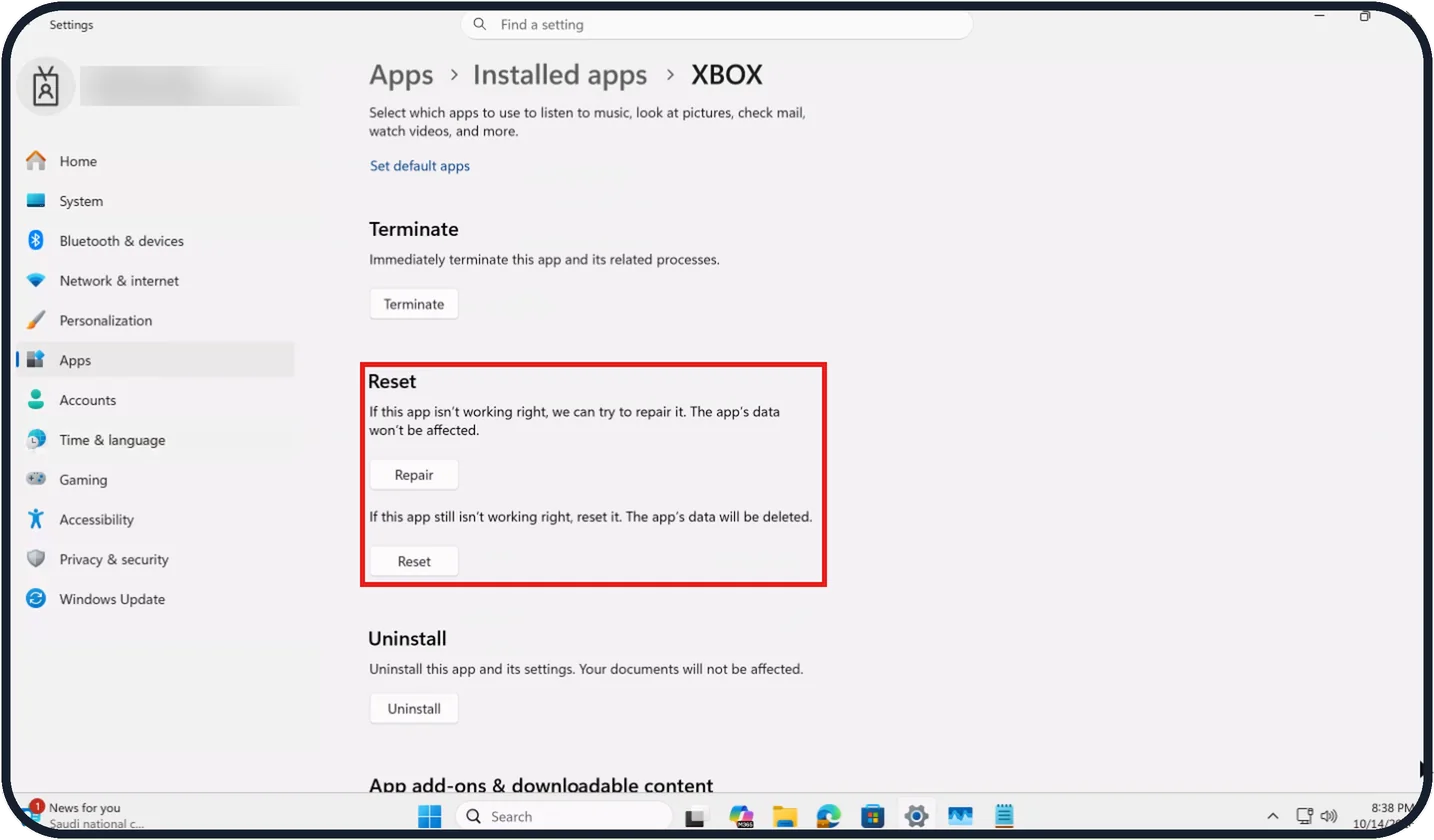The image size is (1434, 840).
Task: Click the Repair button
Action: pyautogui.click(x=414, y=475)
